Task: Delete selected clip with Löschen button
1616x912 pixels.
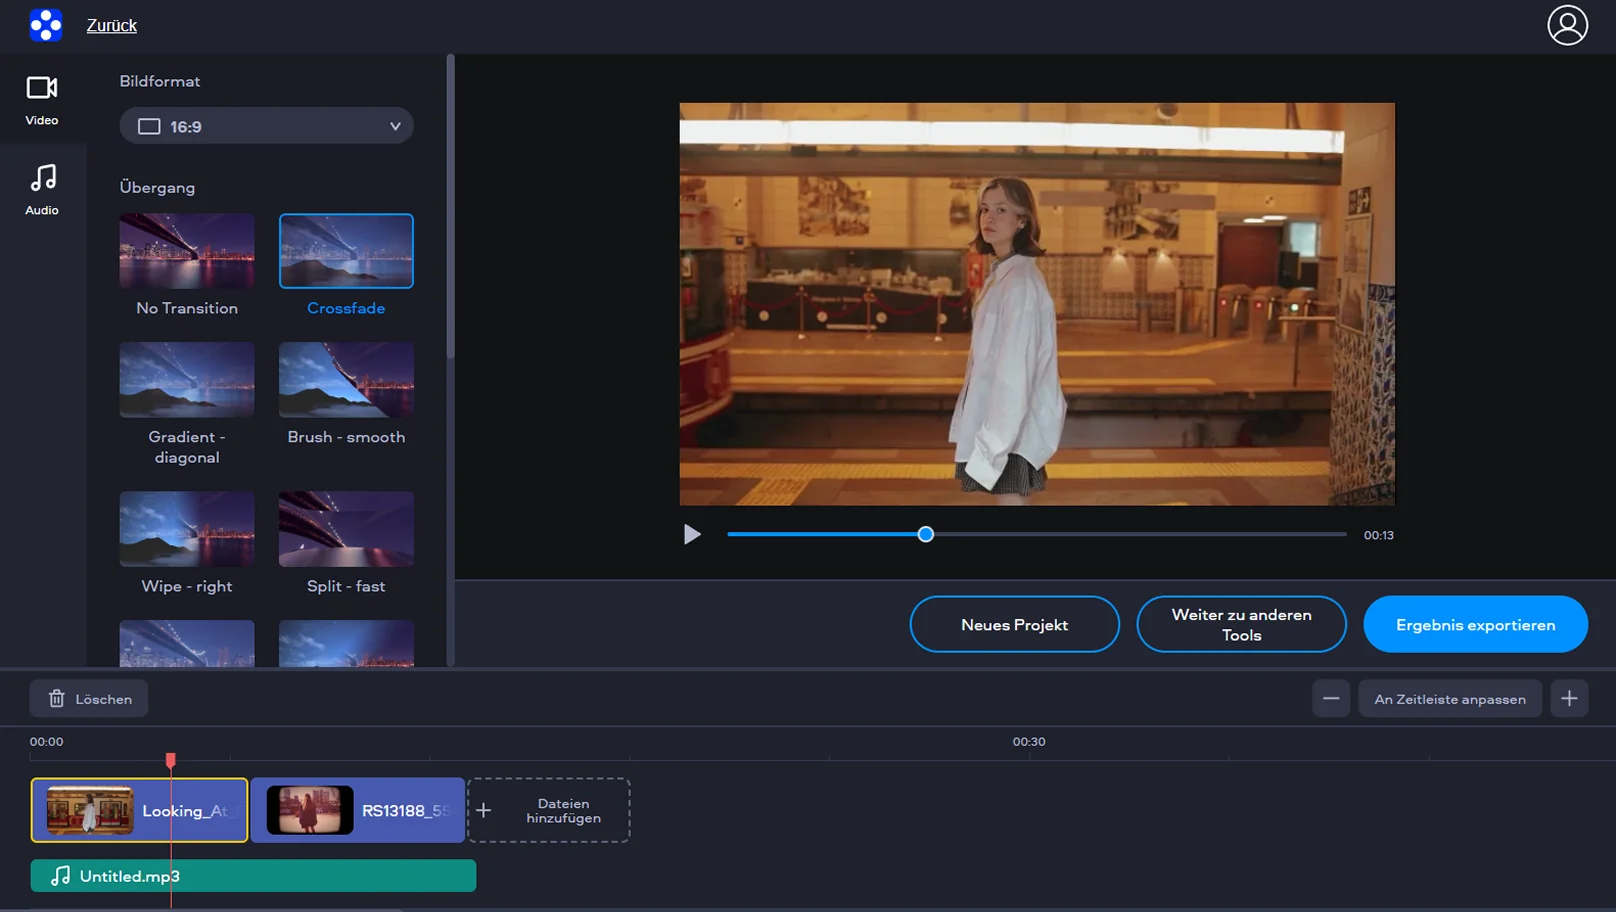Action: 89,699
